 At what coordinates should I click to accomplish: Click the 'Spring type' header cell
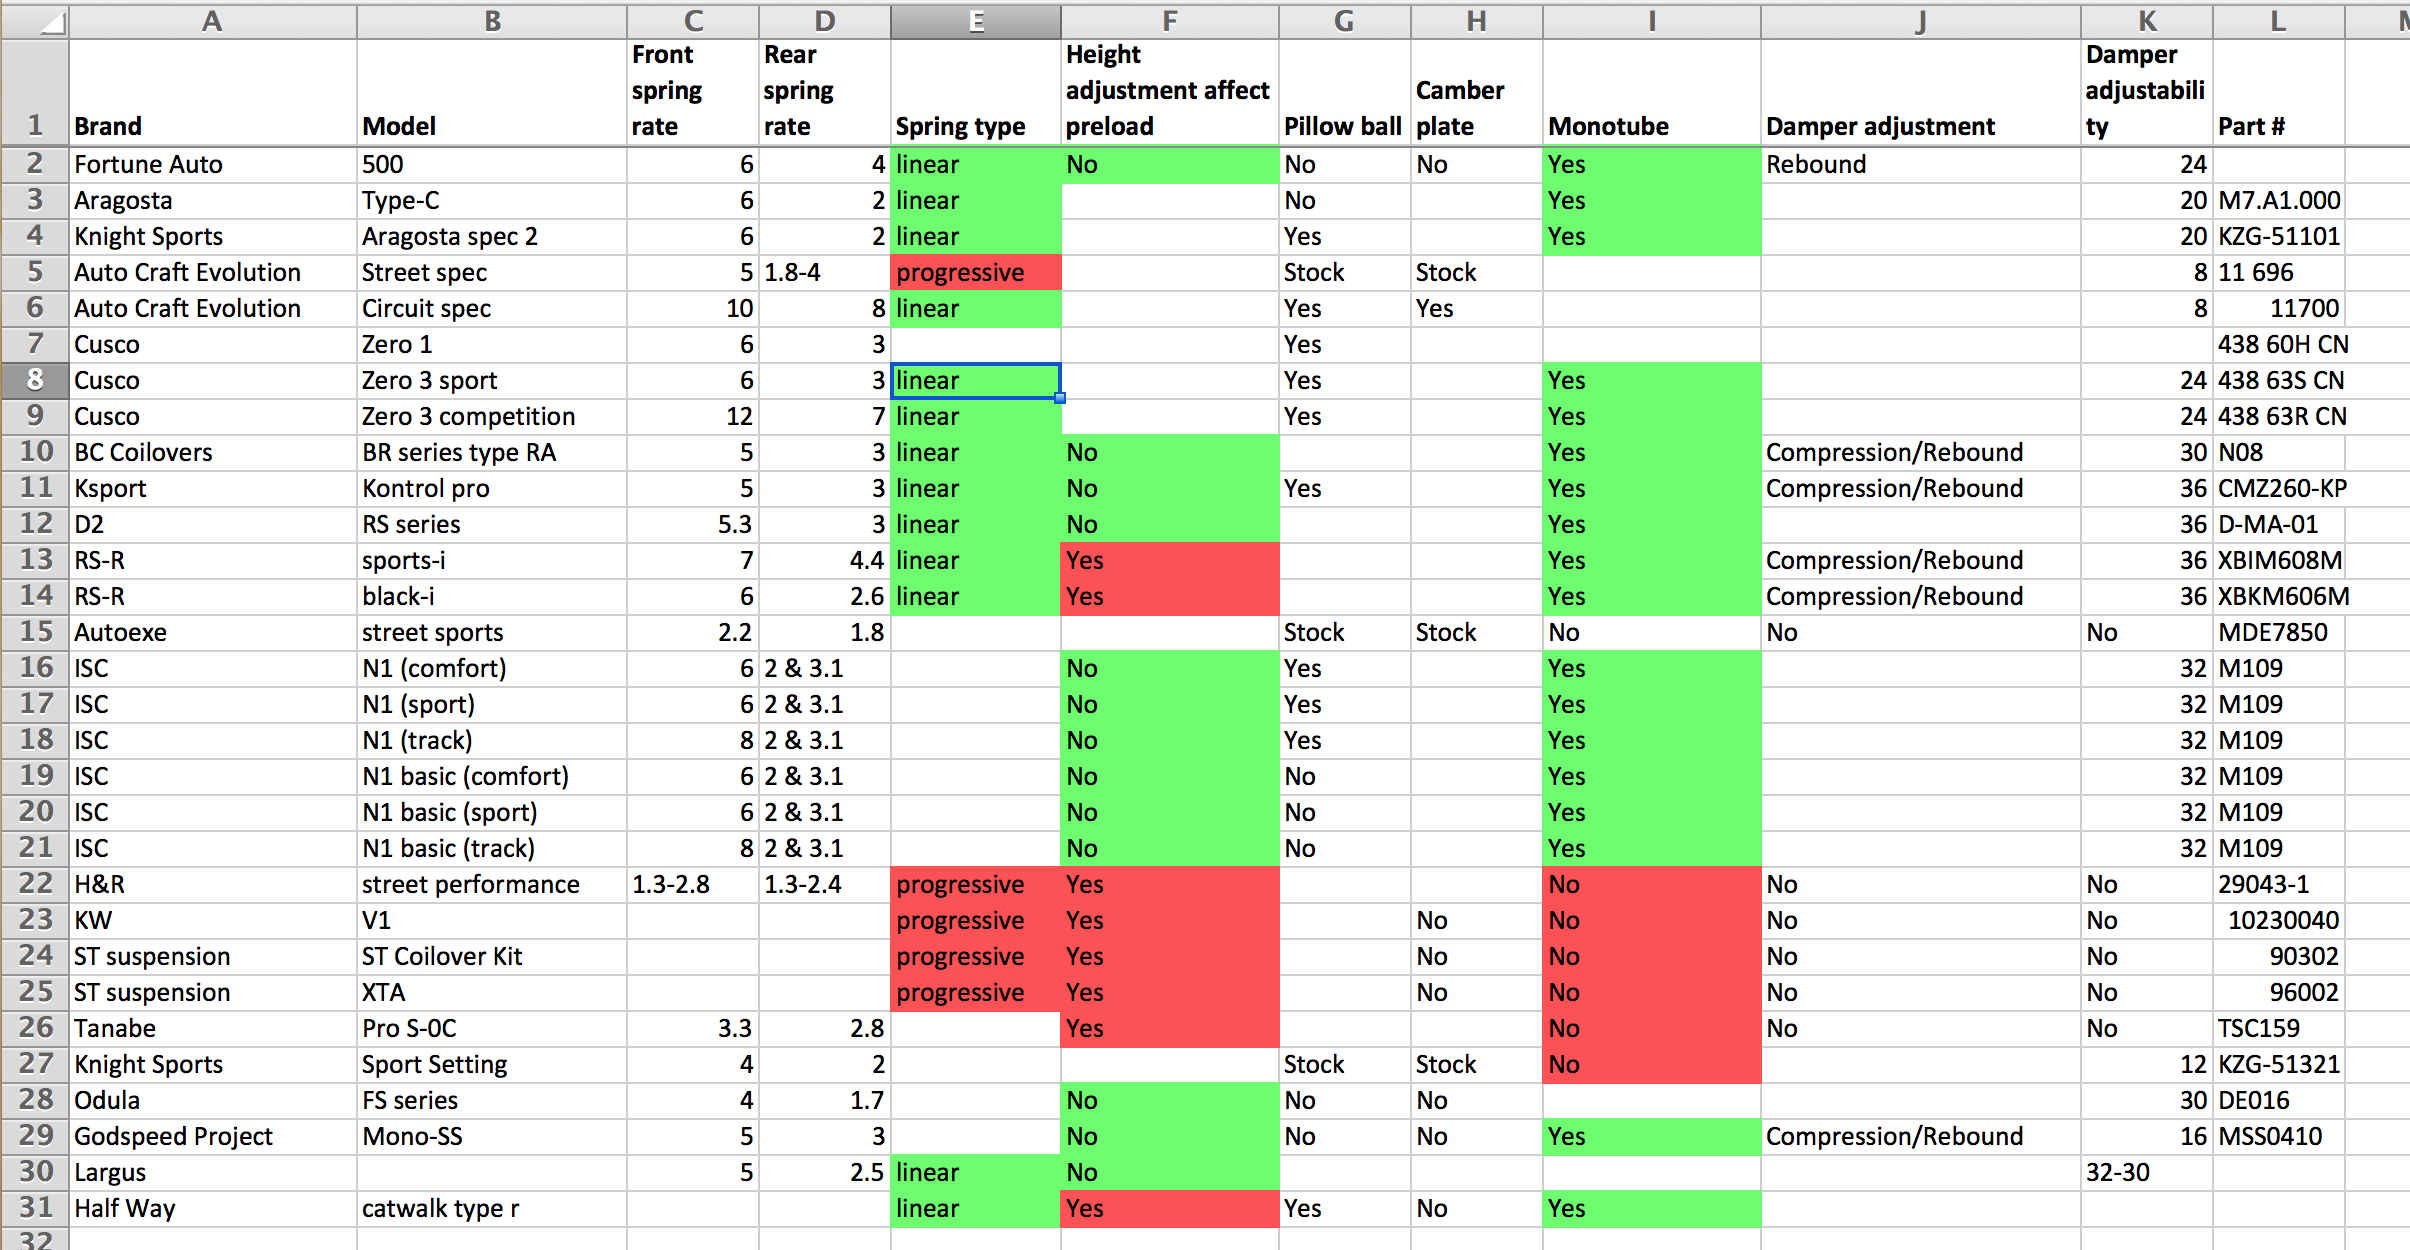coord(976,93)
